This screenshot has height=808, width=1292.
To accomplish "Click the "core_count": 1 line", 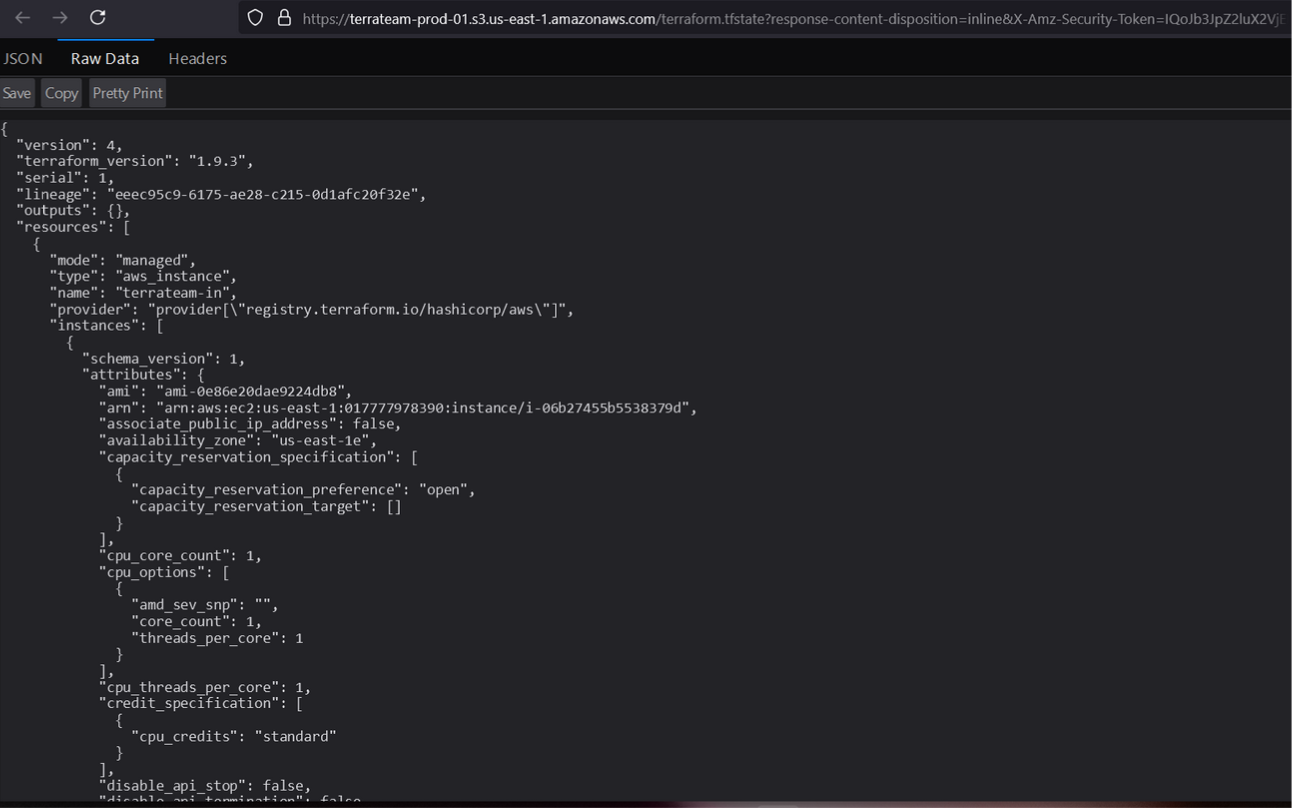I will tap(197, 621).
